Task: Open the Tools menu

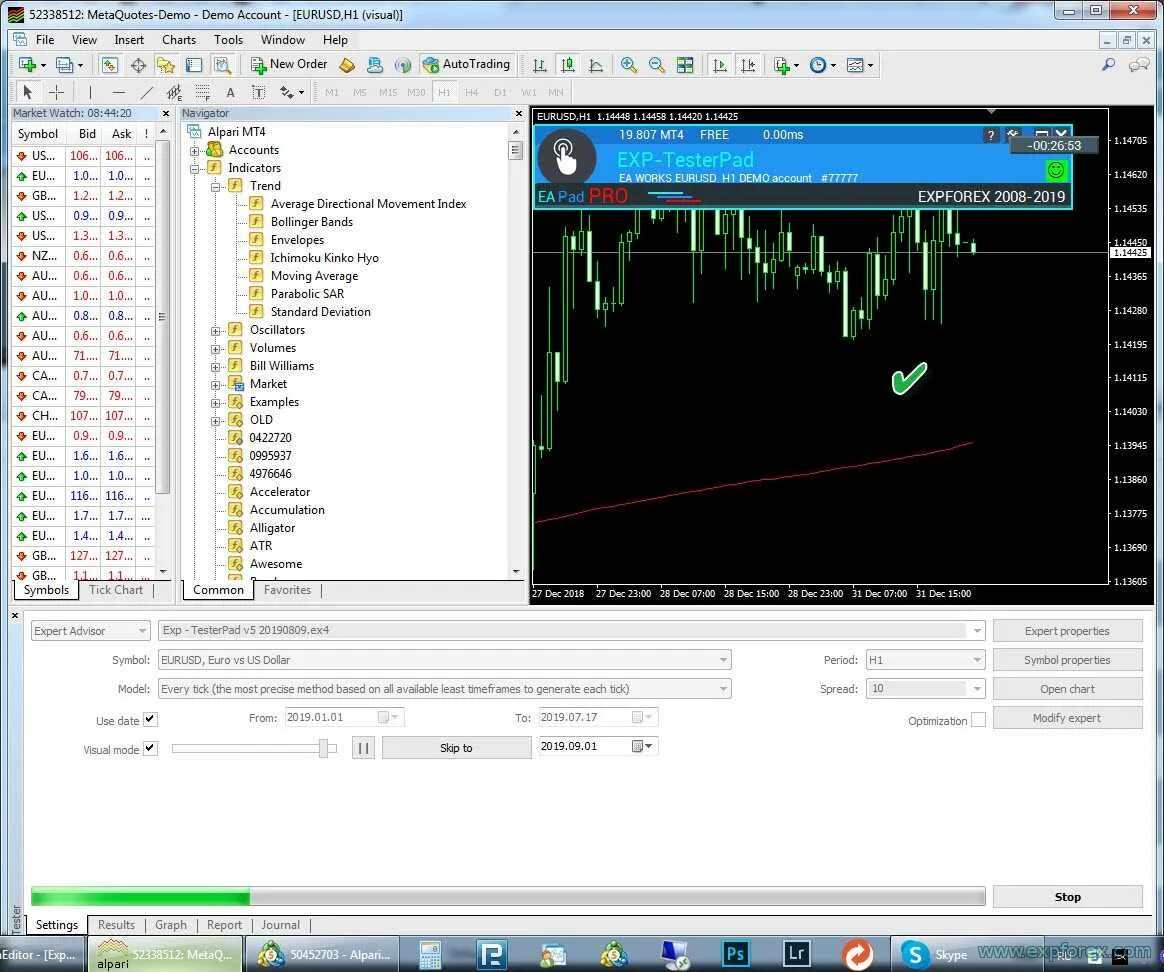Action: [x=228, y=39]
